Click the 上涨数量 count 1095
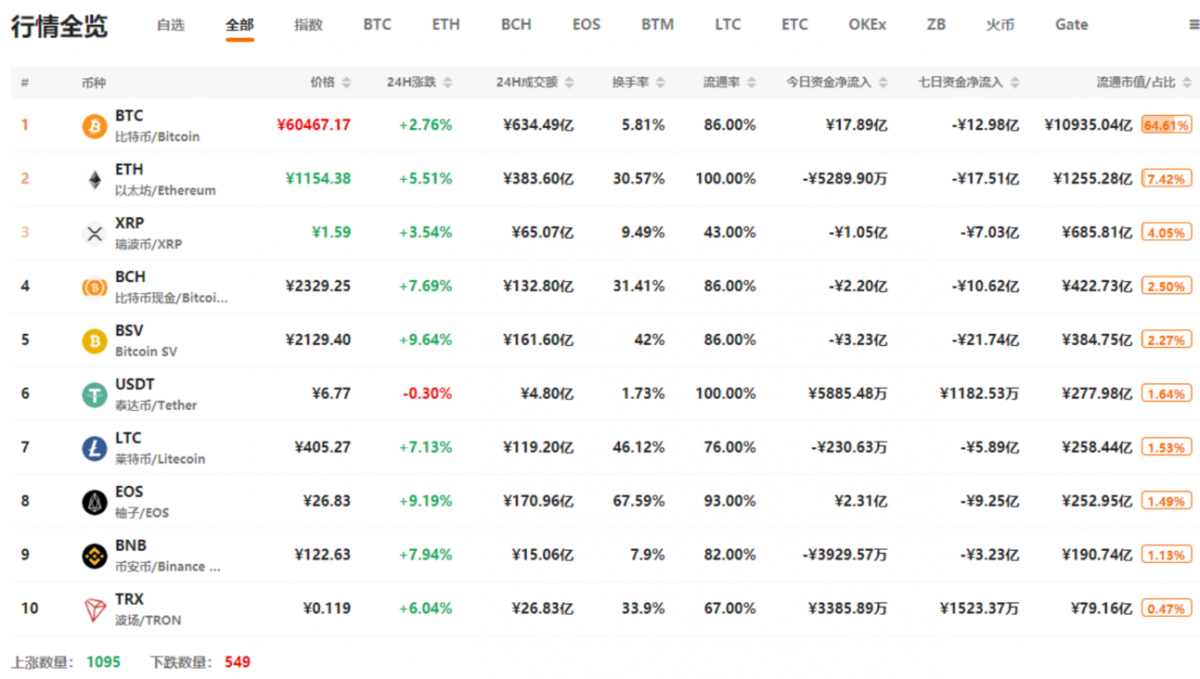This screenshot has width=1200, height=679. [x=103, y=662]
